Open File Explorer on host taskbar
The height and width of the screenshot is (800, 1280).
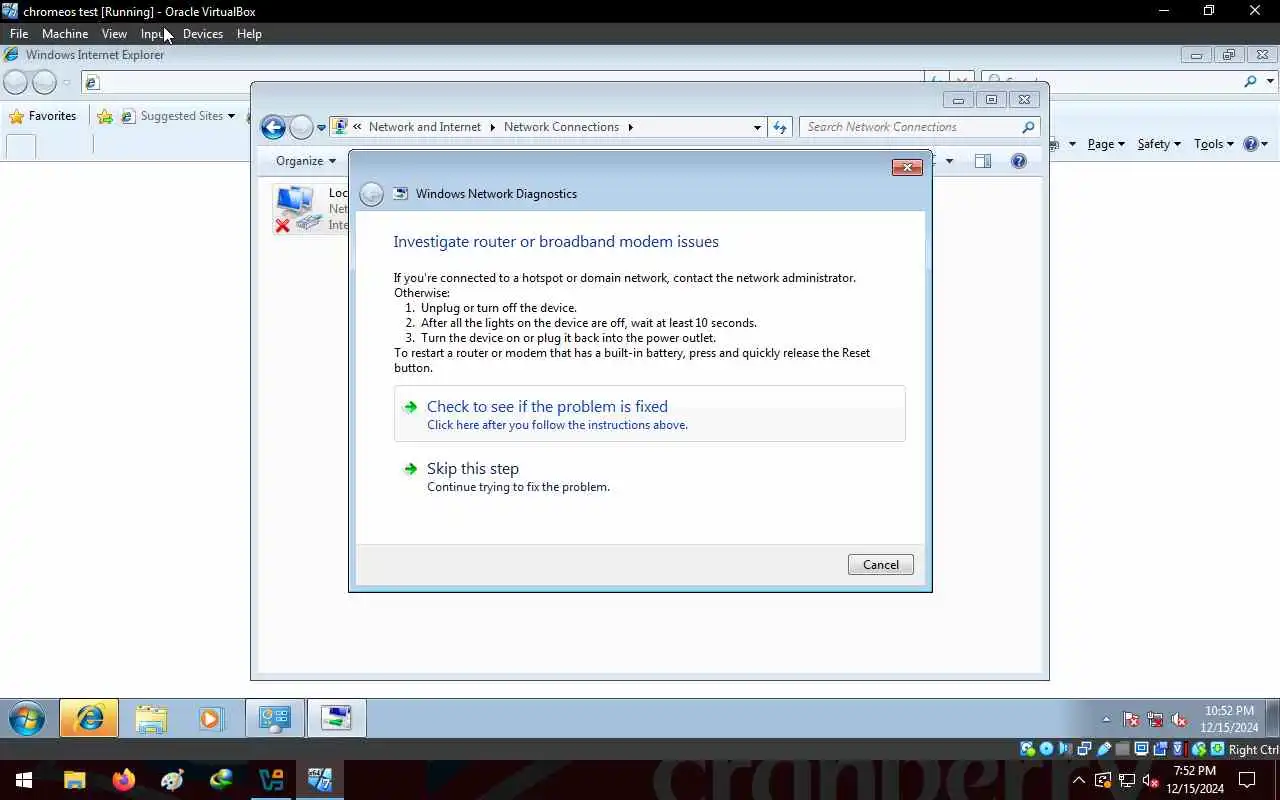pyautogui.click(x=74, y=780)
